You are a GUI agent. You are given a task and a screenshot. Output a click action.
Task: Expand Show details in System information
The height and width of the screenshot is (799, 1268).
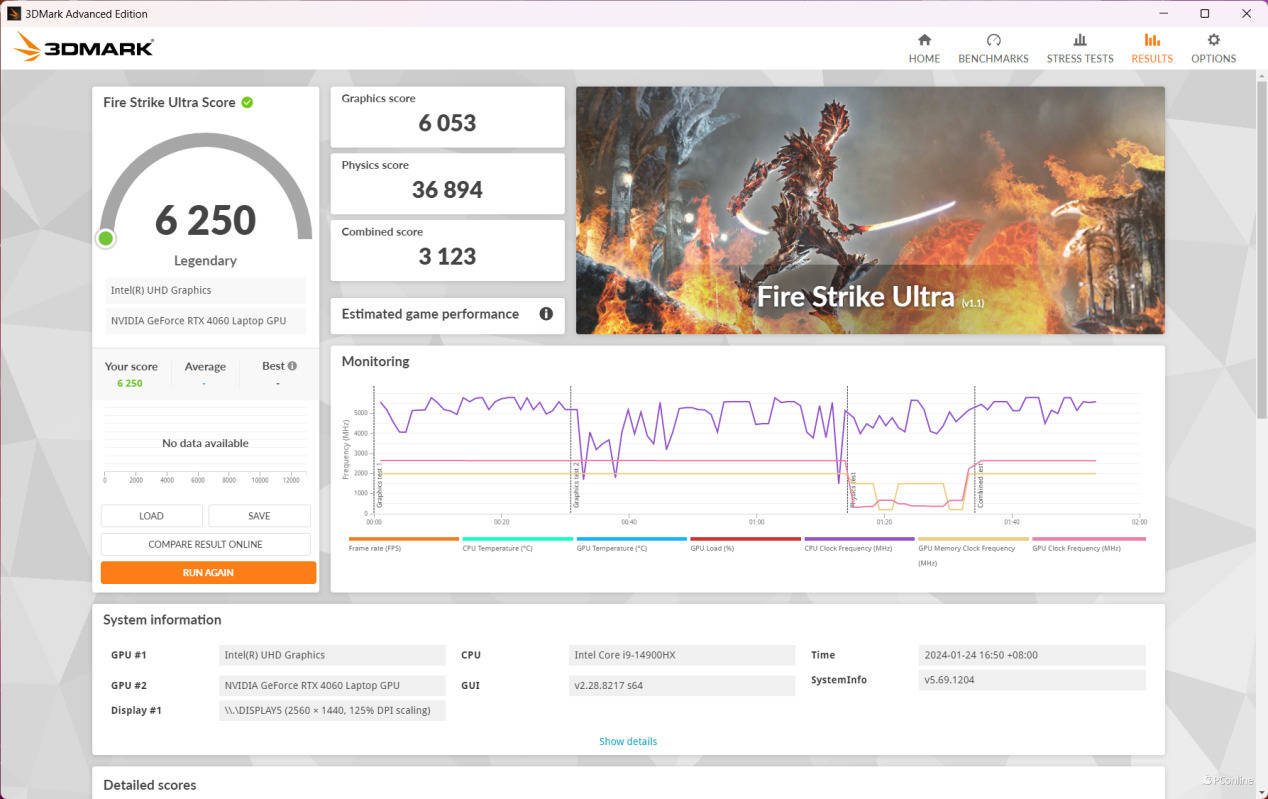628,741
